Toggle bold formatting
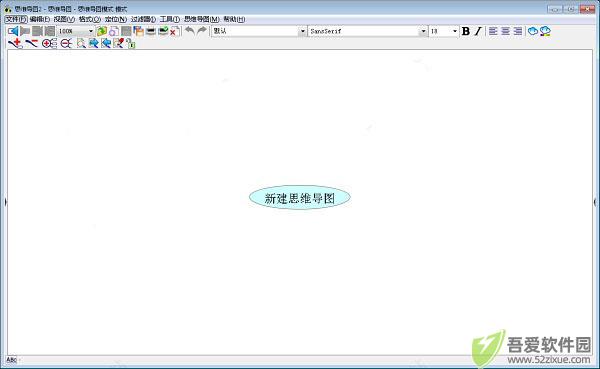Viewport: 600px width, 369px height. 466,31
